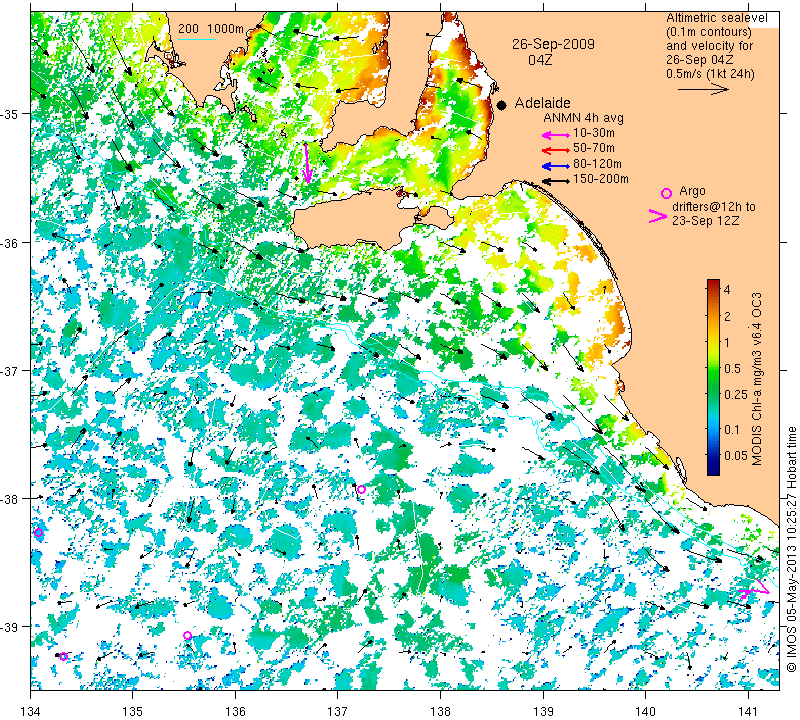Click Kangaroo Island on the map
800x720 pixels.
(357, 222)
